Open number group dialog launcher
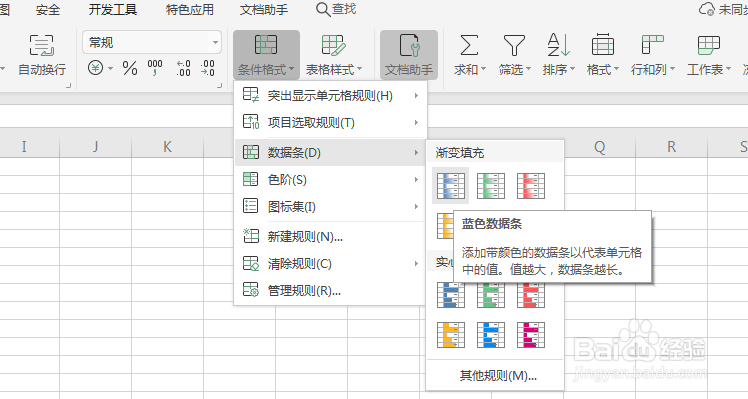This screenshot has height=399, width=748. 219,86
